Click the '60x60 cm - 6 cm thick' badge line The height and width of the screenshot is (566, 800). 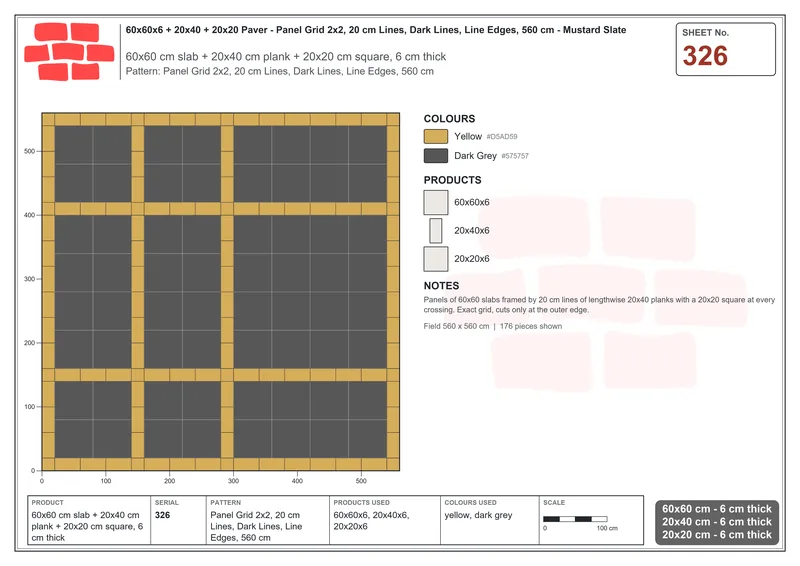pyautogui.click(x=717, y=509)
